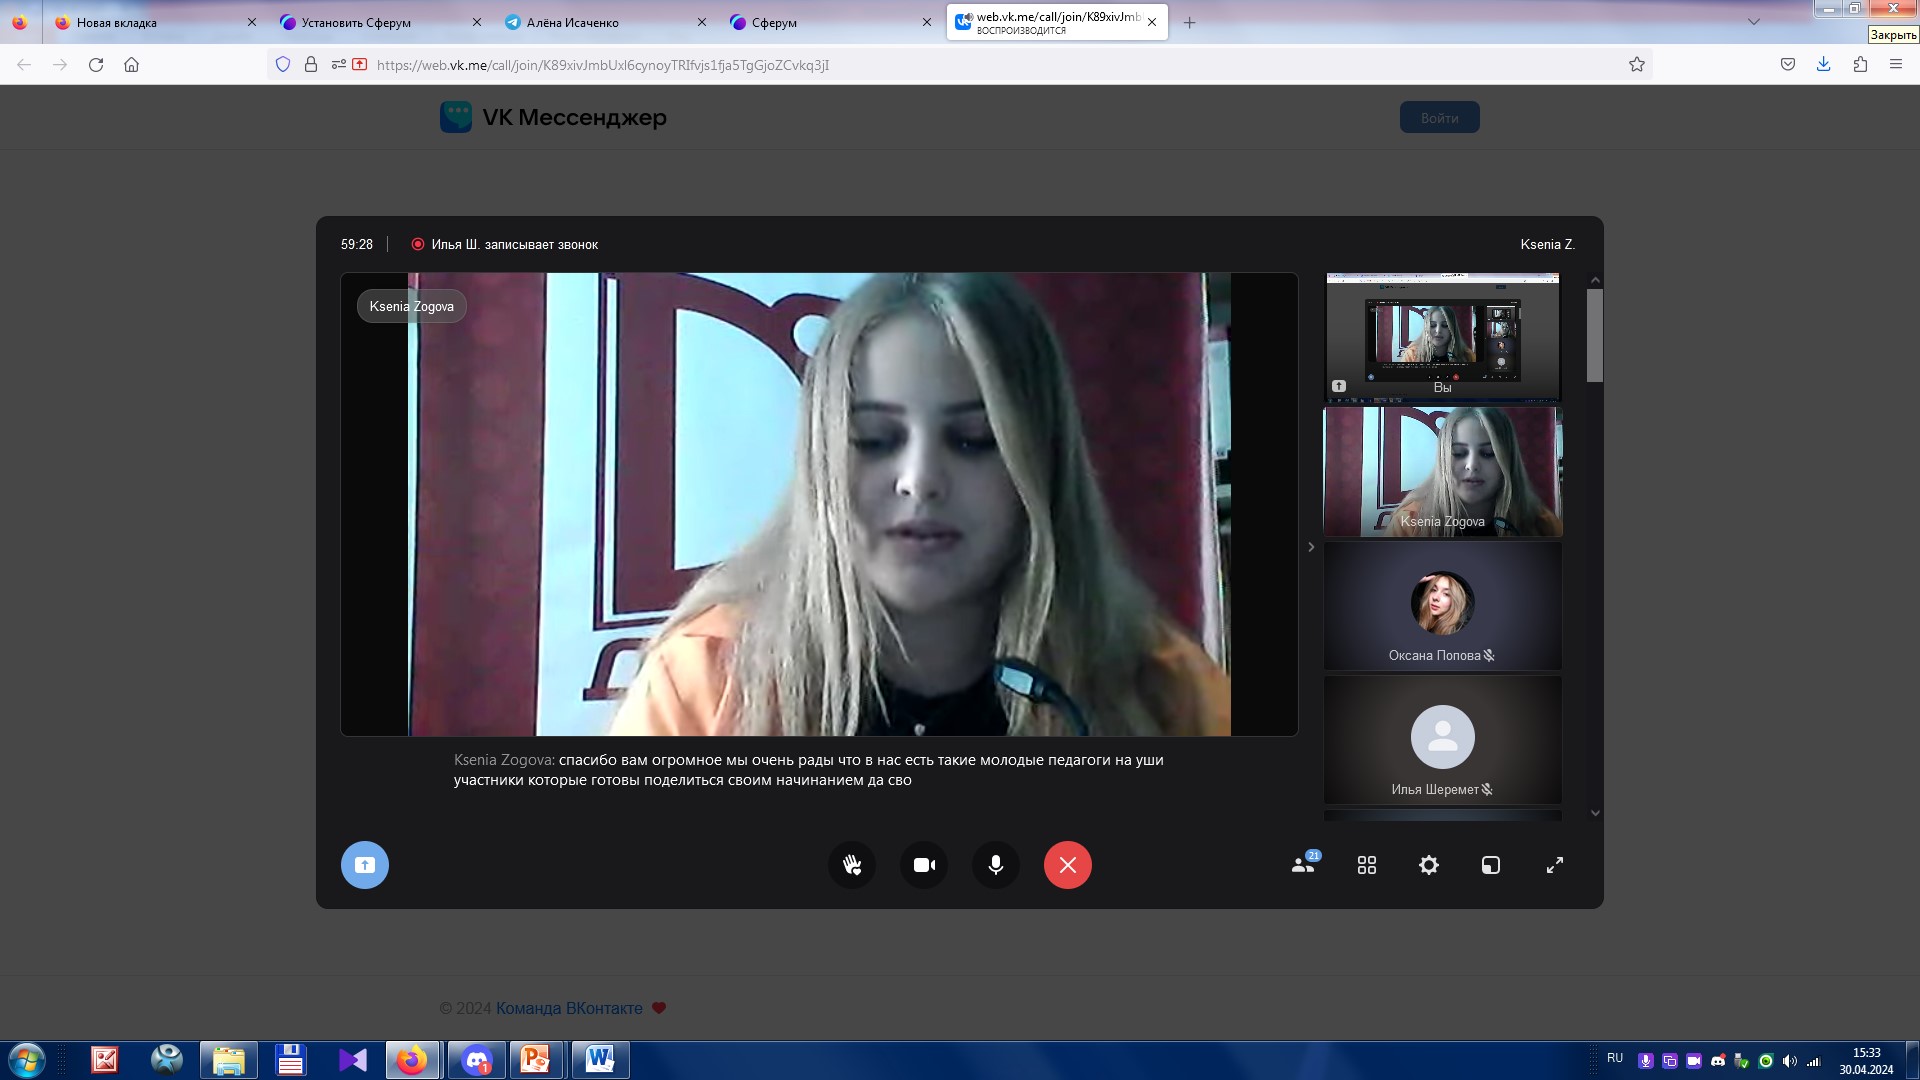The image size is (1920, 1080).
Task: Mute the microphone
Action: click(x=996, y=865)
